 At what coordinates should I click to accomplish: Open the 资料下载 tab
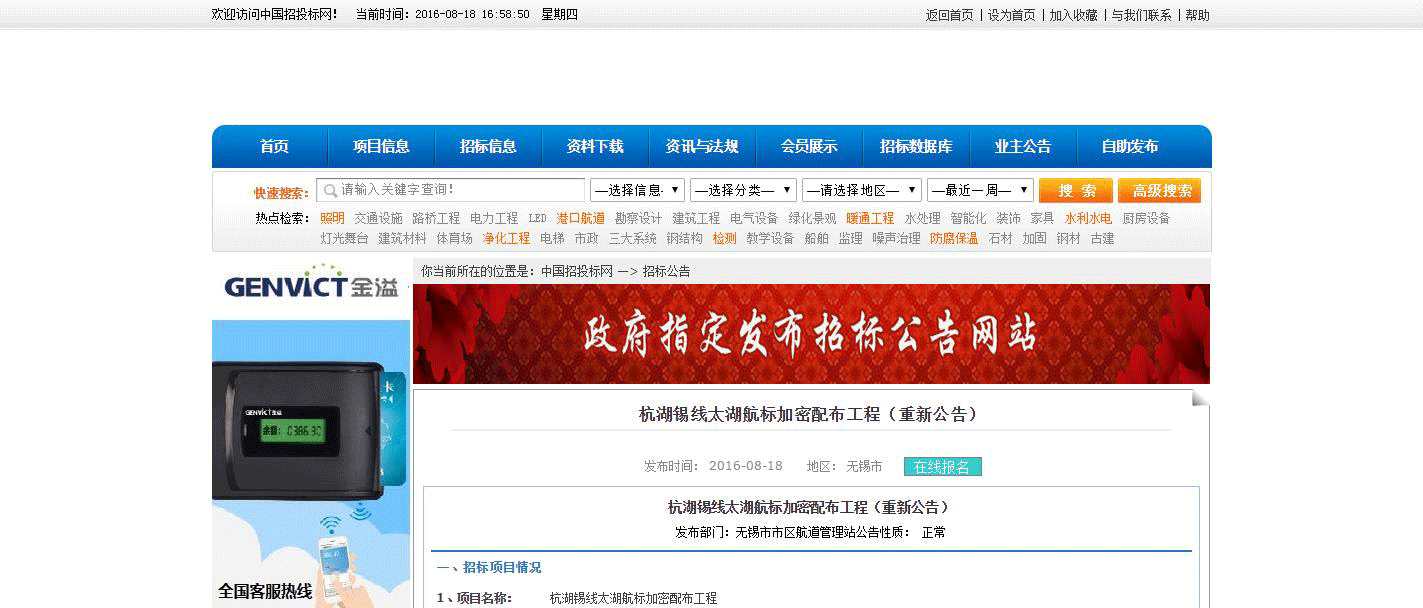click(x=595, y=146)
